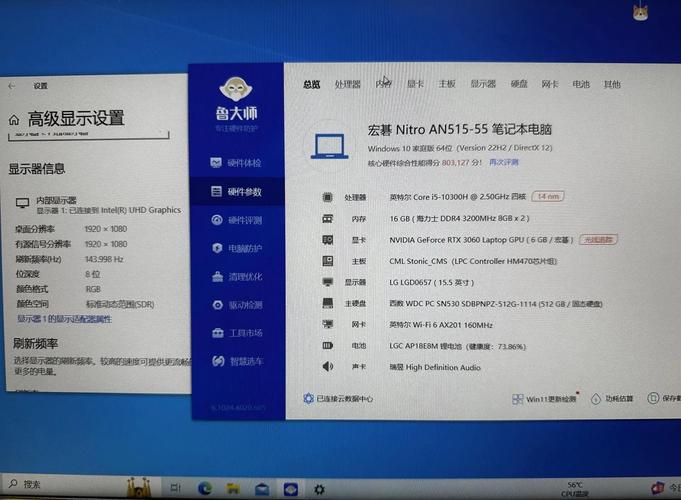Switch to 总览 tab
This screenshot has width=681, height=500.
click(x=311, y=84)
